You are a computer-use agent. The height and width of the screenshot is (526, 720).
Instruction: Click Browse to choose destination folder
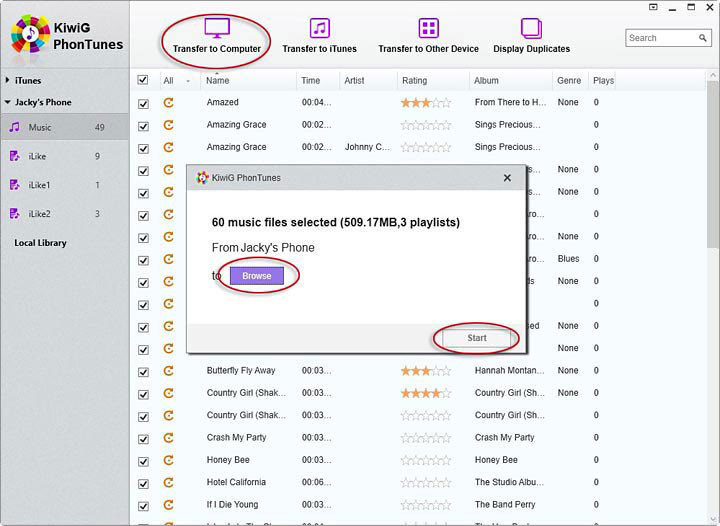pos(257,276)
